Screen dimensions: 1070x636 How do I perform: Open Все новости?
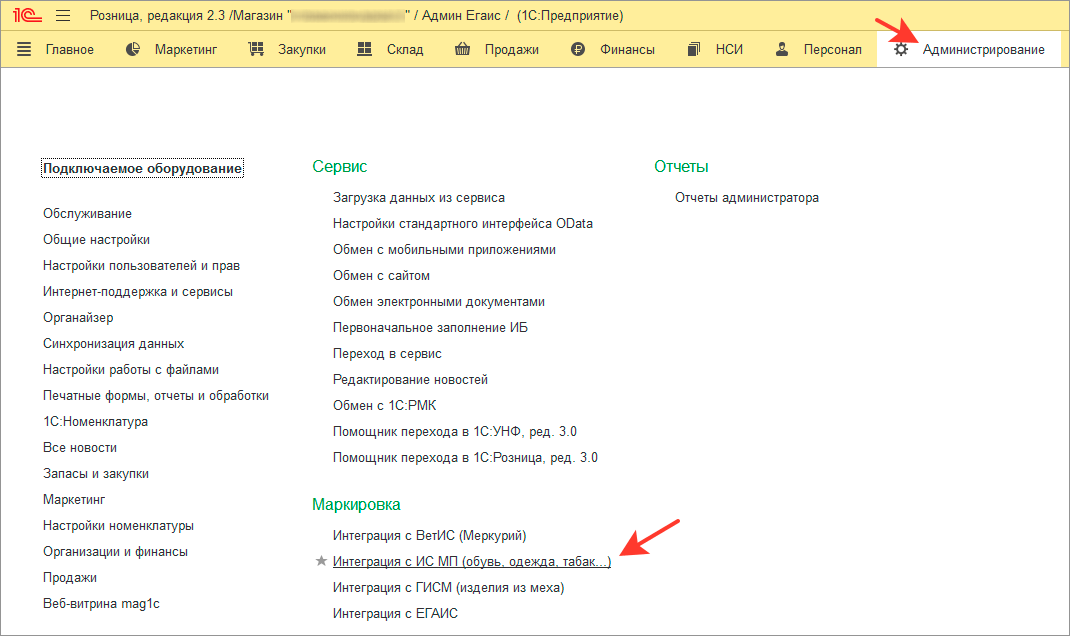tap(80, 447)
